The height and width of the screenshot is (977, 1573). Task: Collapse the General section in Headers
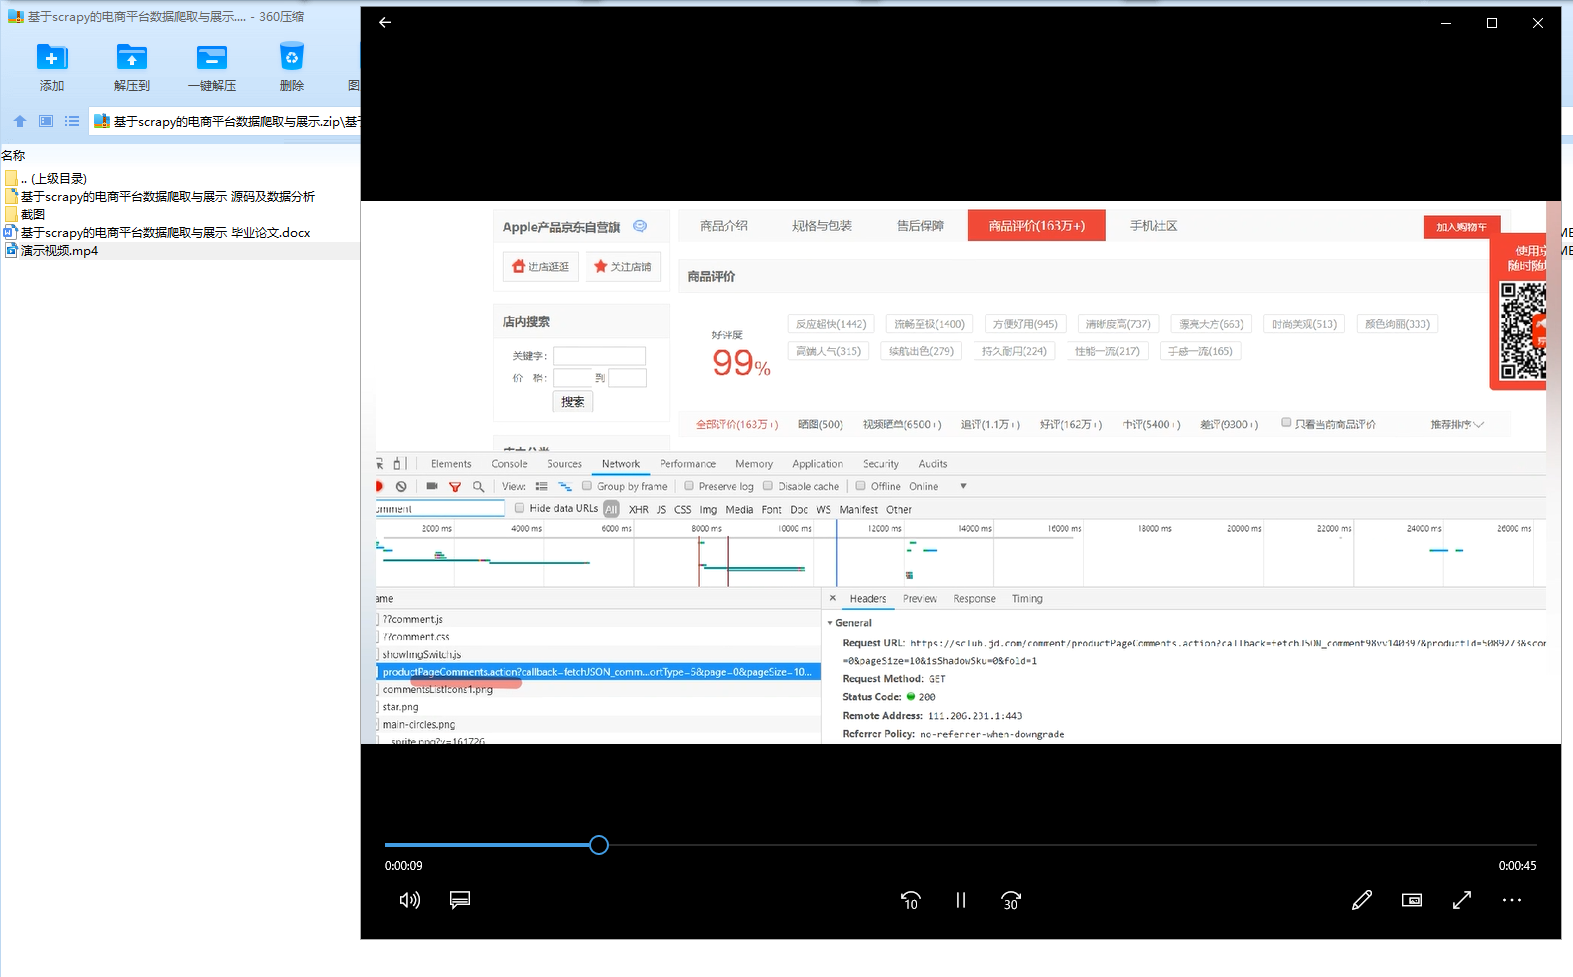point(830,623)
